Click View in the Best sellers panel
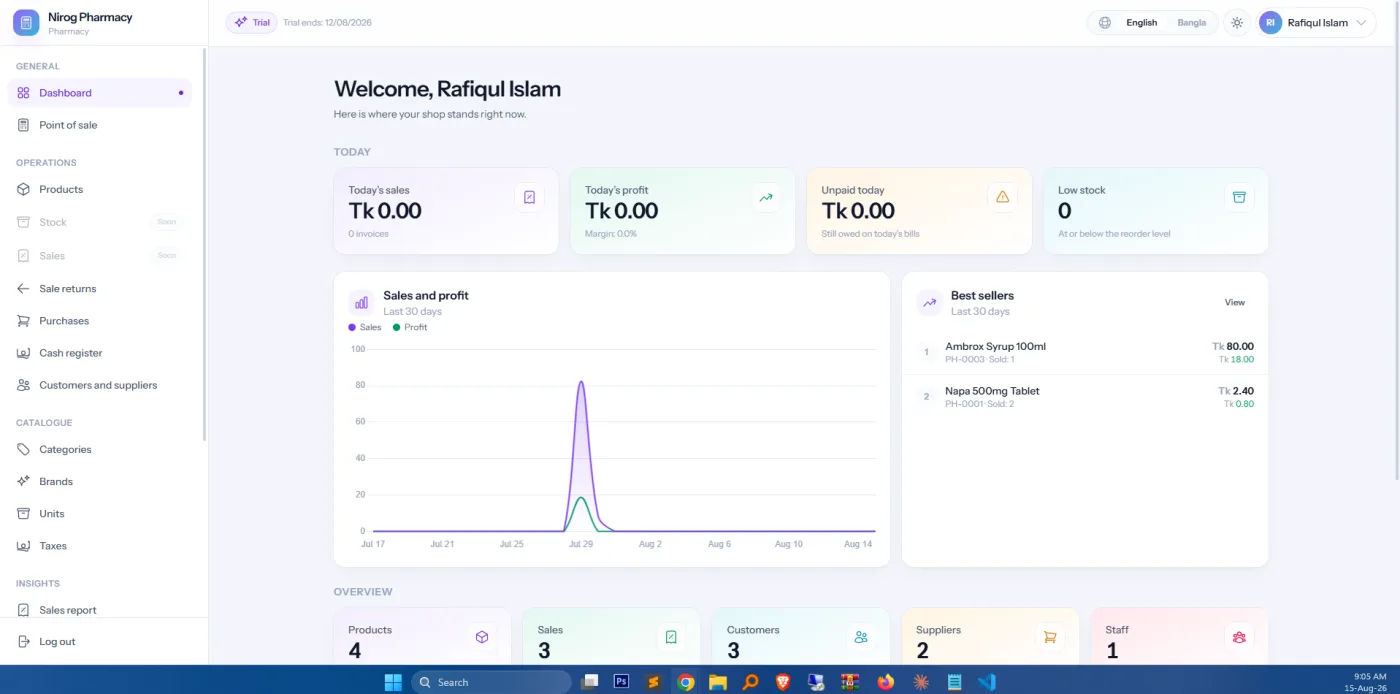Viewport: 1400px width, 694px height. click(1235, 302)
